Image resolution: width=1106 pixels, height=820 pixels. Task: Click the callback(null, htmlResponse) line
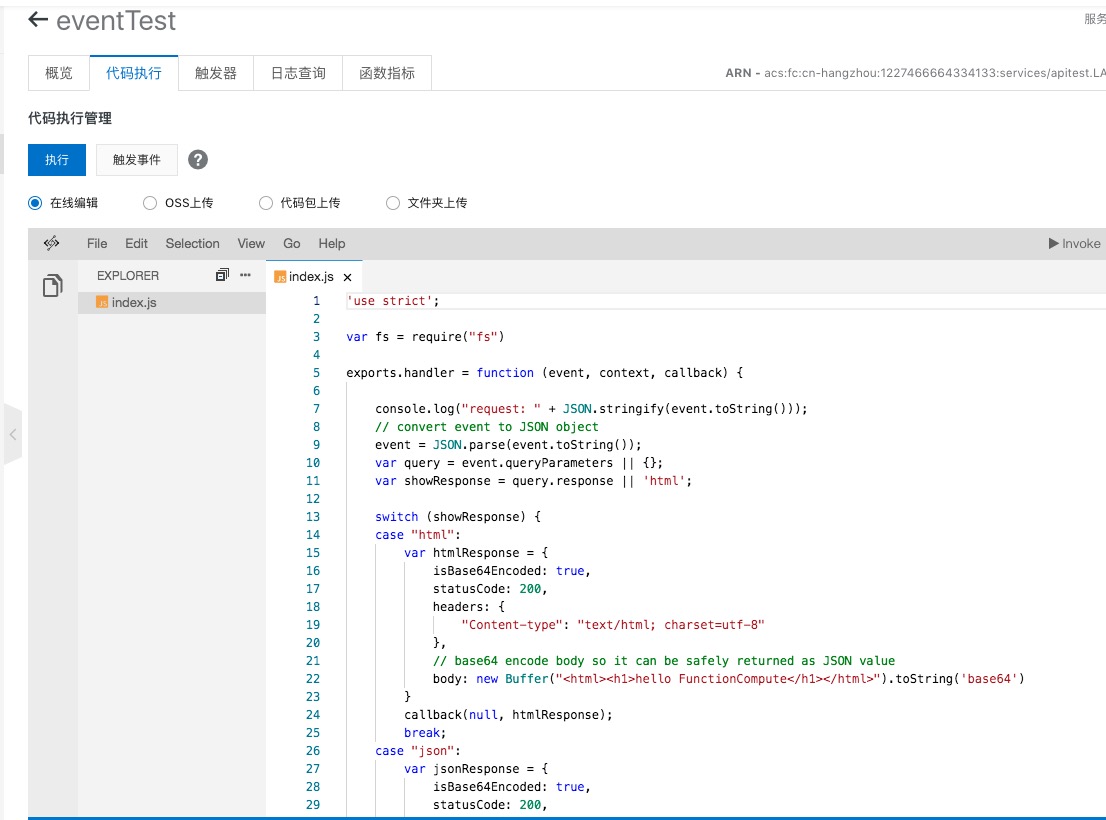coord(509,715)
